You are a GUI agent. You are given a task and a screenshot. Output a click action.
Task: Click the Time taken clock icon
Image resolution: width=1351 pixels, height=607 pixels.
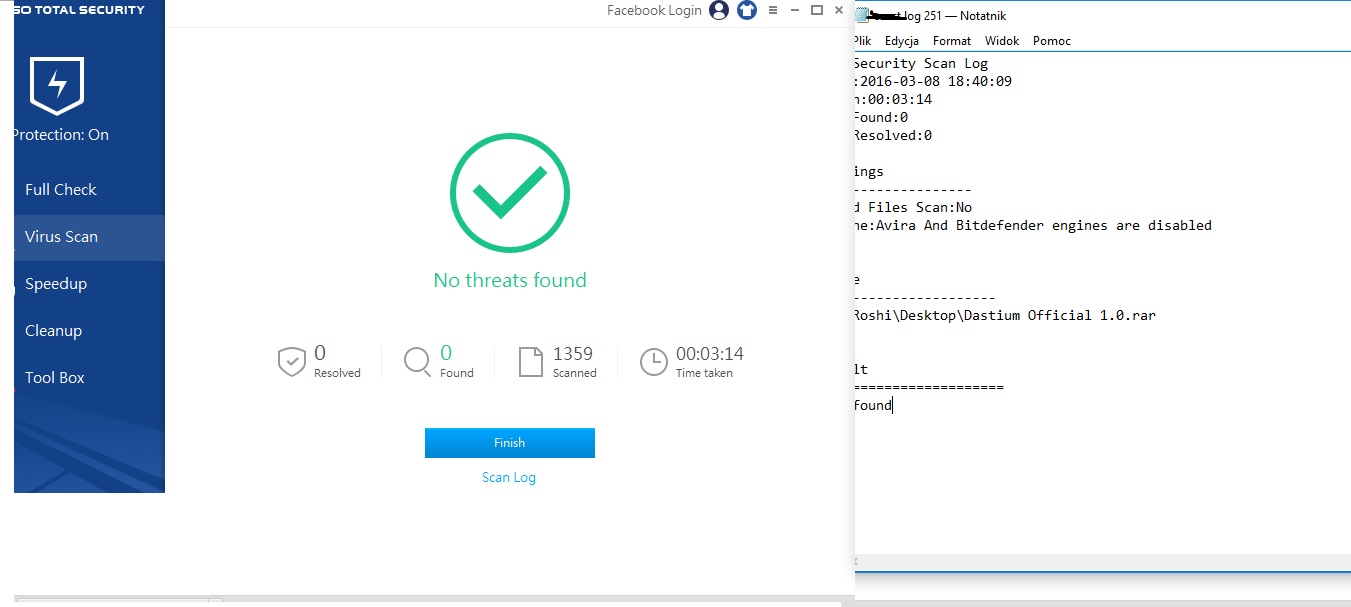pos(653,362)
